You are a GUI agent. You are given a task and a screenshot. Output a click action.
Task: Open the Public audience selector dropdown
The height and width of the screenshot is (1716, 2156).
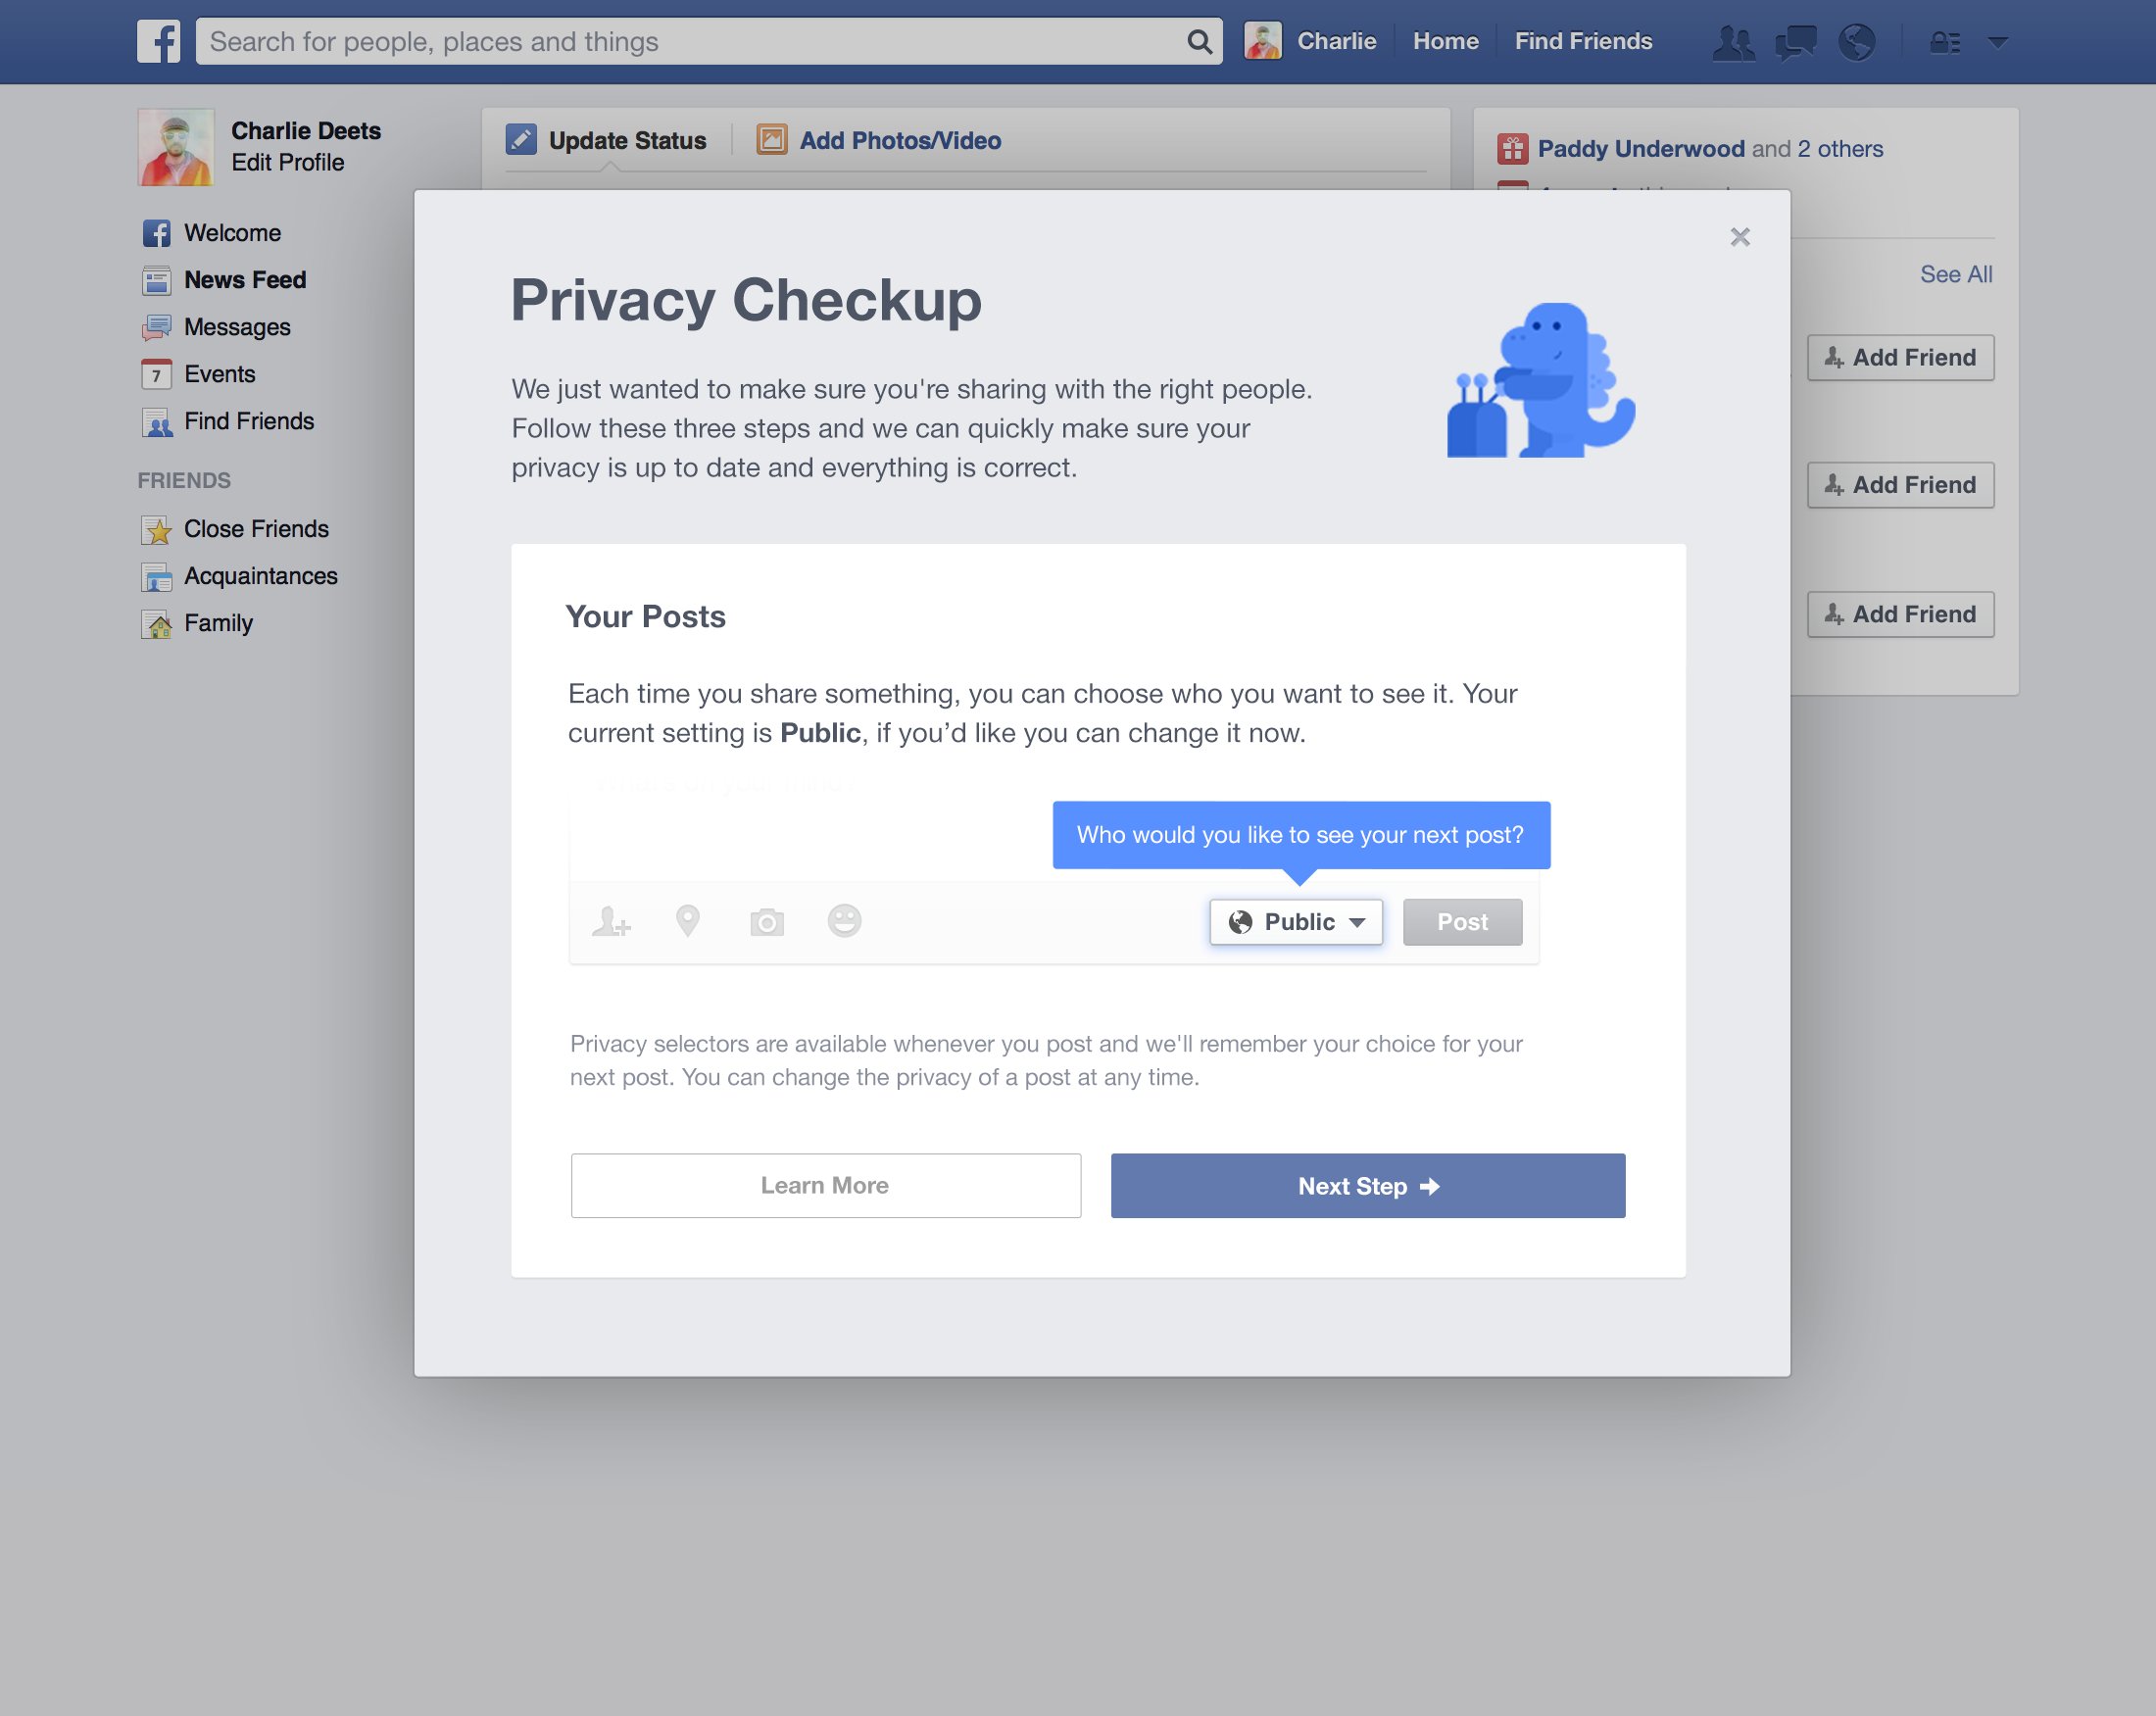pyautogui.click(x=1296, y=922)
